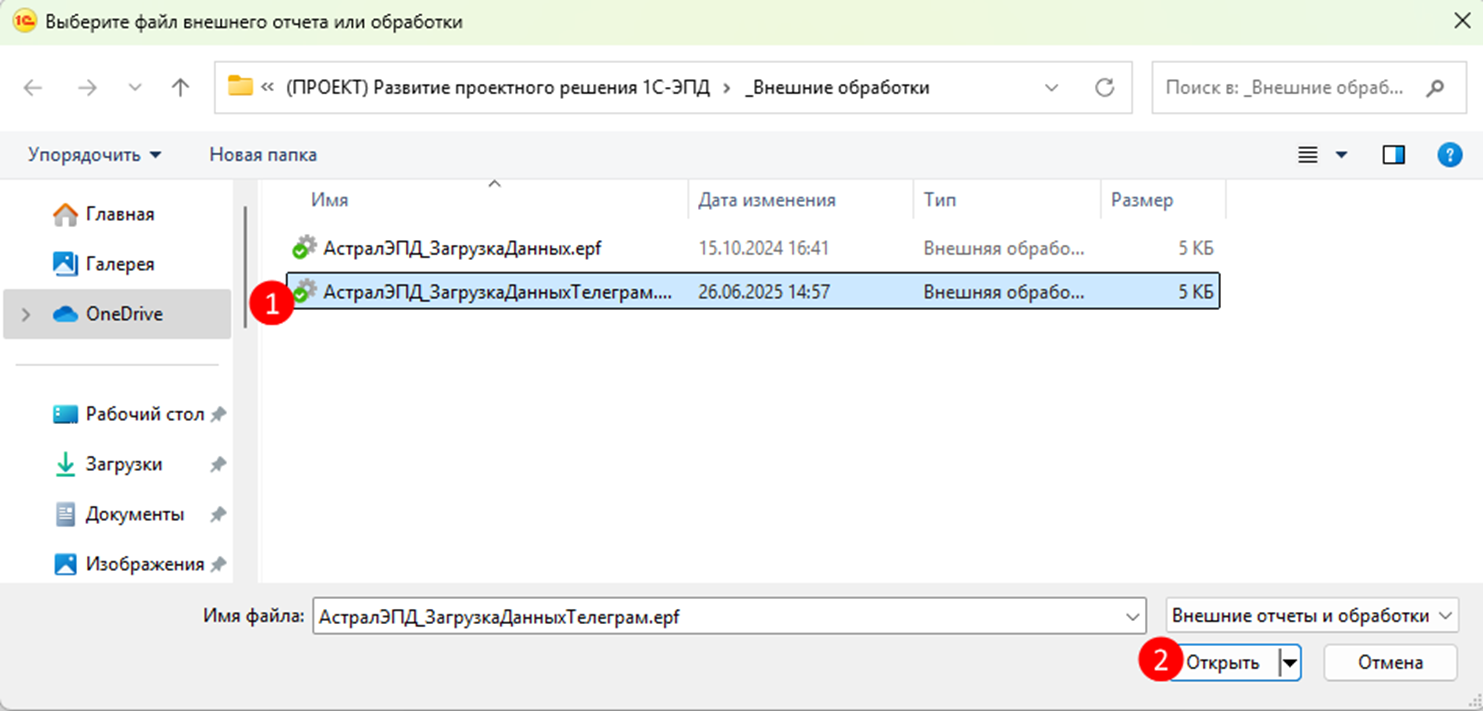1483x711 pixels.
Task: Refresh the folder contents
Action: [x=1104, y=87]
